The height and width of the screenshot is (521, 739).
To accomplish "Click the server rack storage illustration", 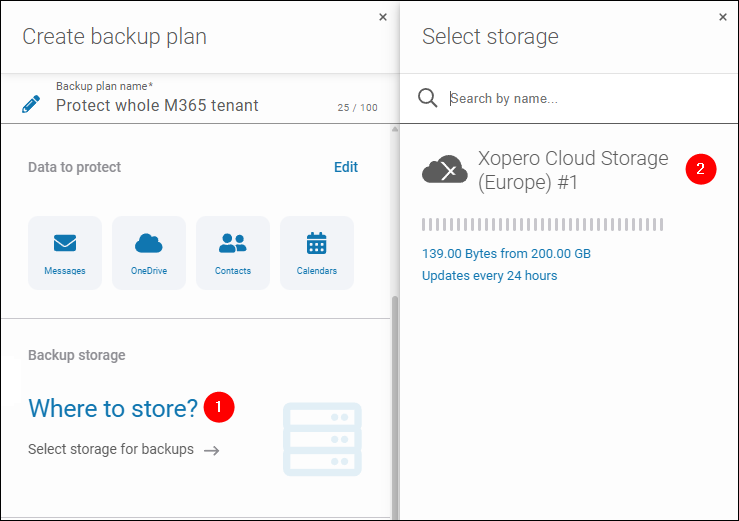I will coord(322,439).
